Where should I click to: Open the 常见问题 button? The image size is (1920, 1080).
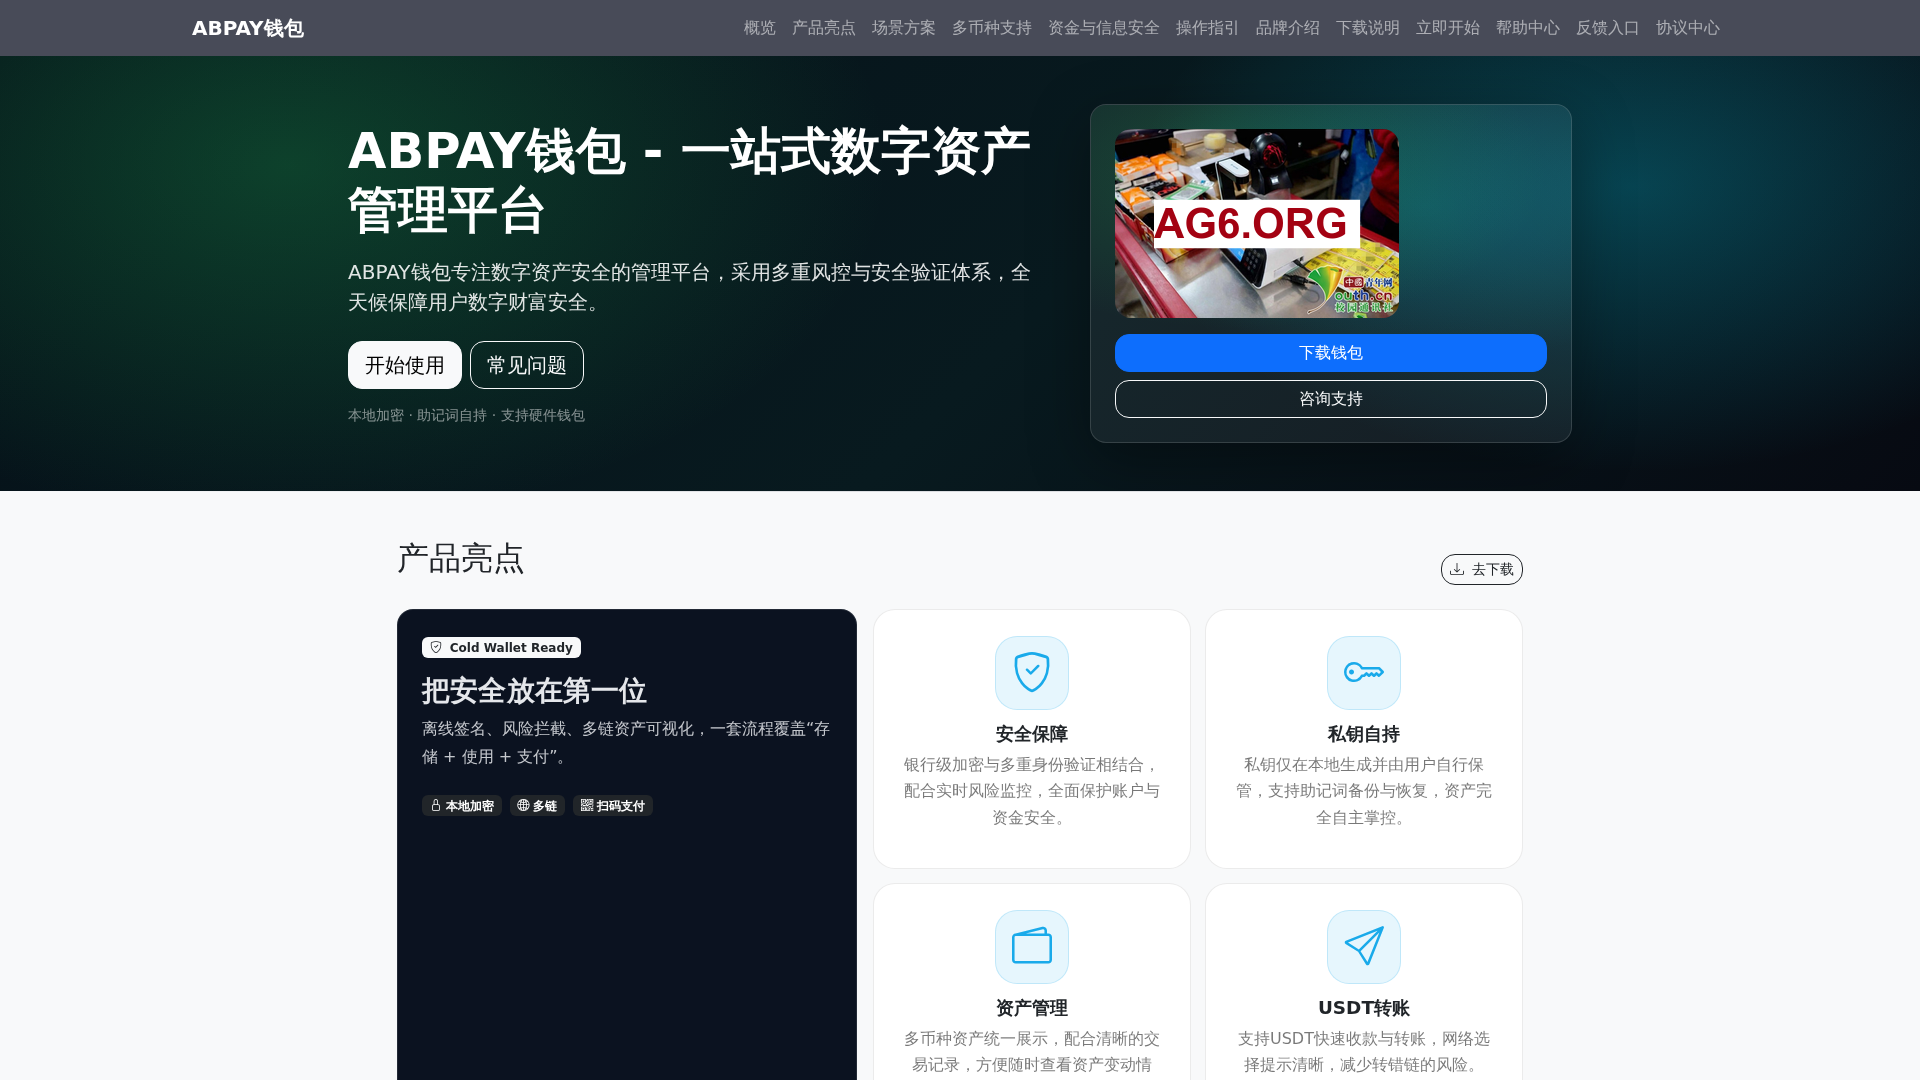pos(527,365)
